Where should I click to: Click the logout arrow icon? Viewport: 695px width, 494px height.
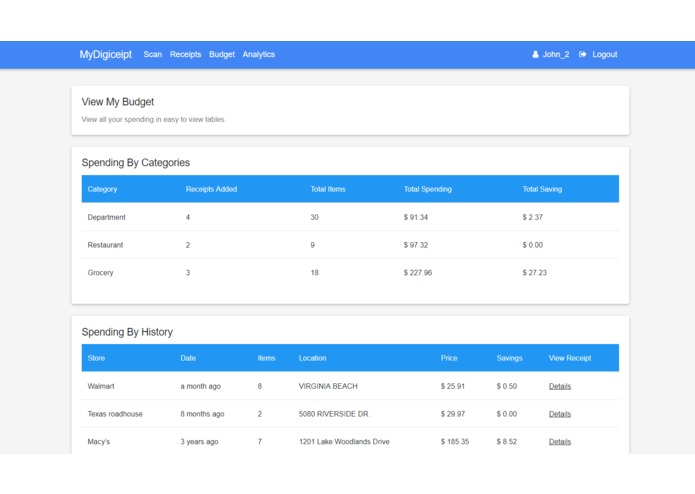[x=582, y=54]
